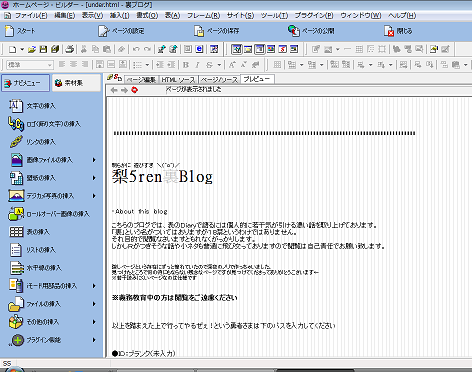The image size is (472, 372).
Task: Switch to the HTMLソース tab
Action: pyautogui.click(x=178, y=80)
